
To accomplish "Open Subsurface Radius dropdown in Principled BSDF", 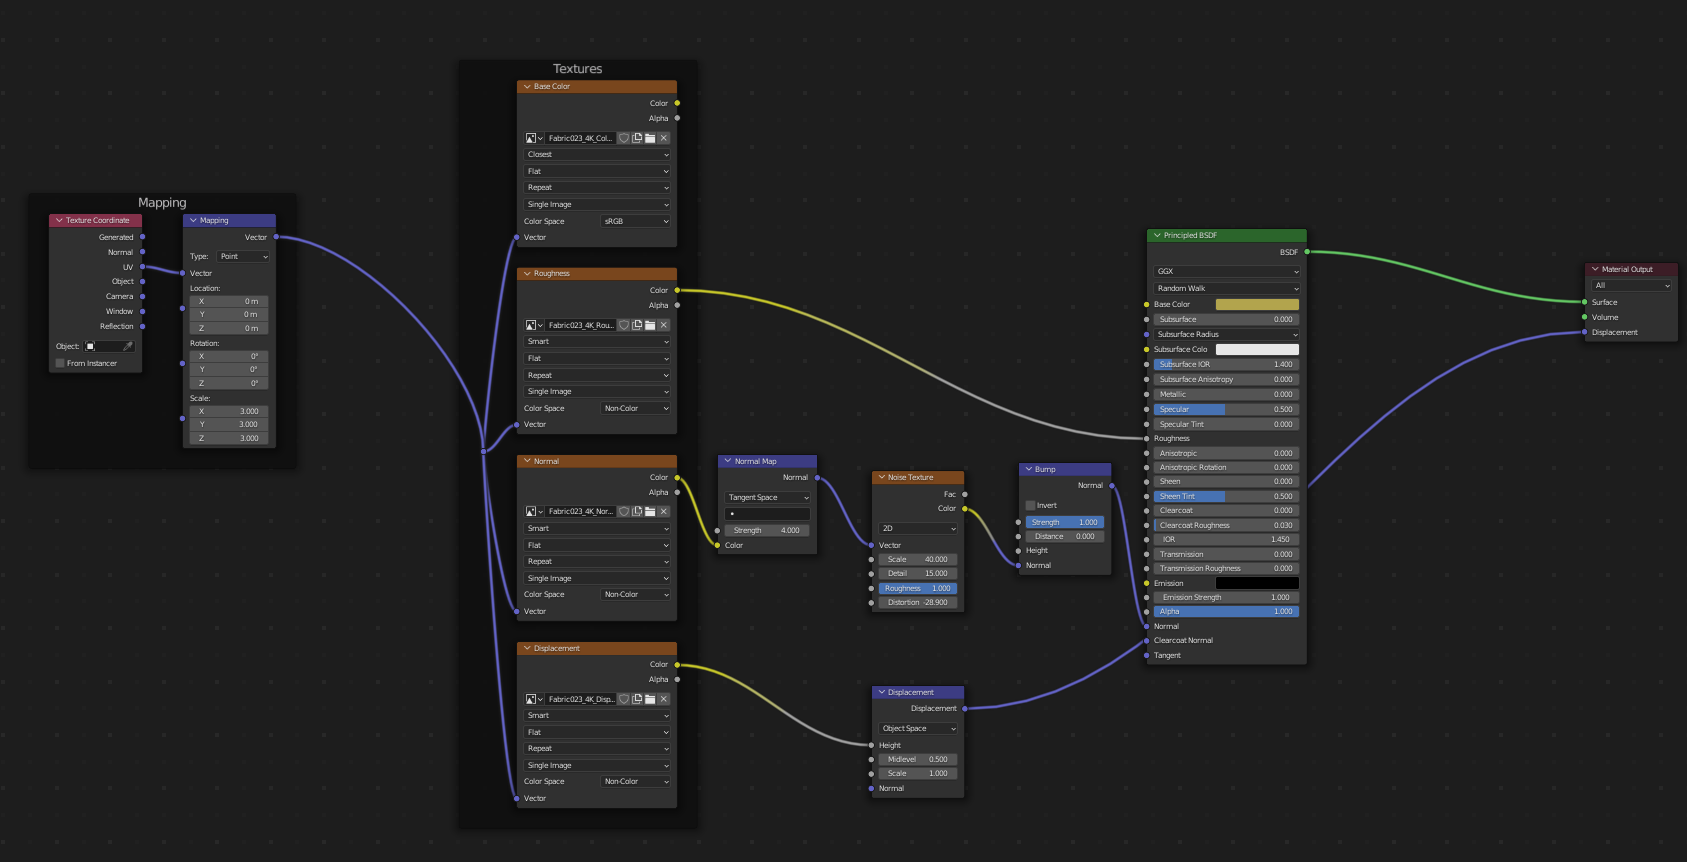I will pos(1227,334).
